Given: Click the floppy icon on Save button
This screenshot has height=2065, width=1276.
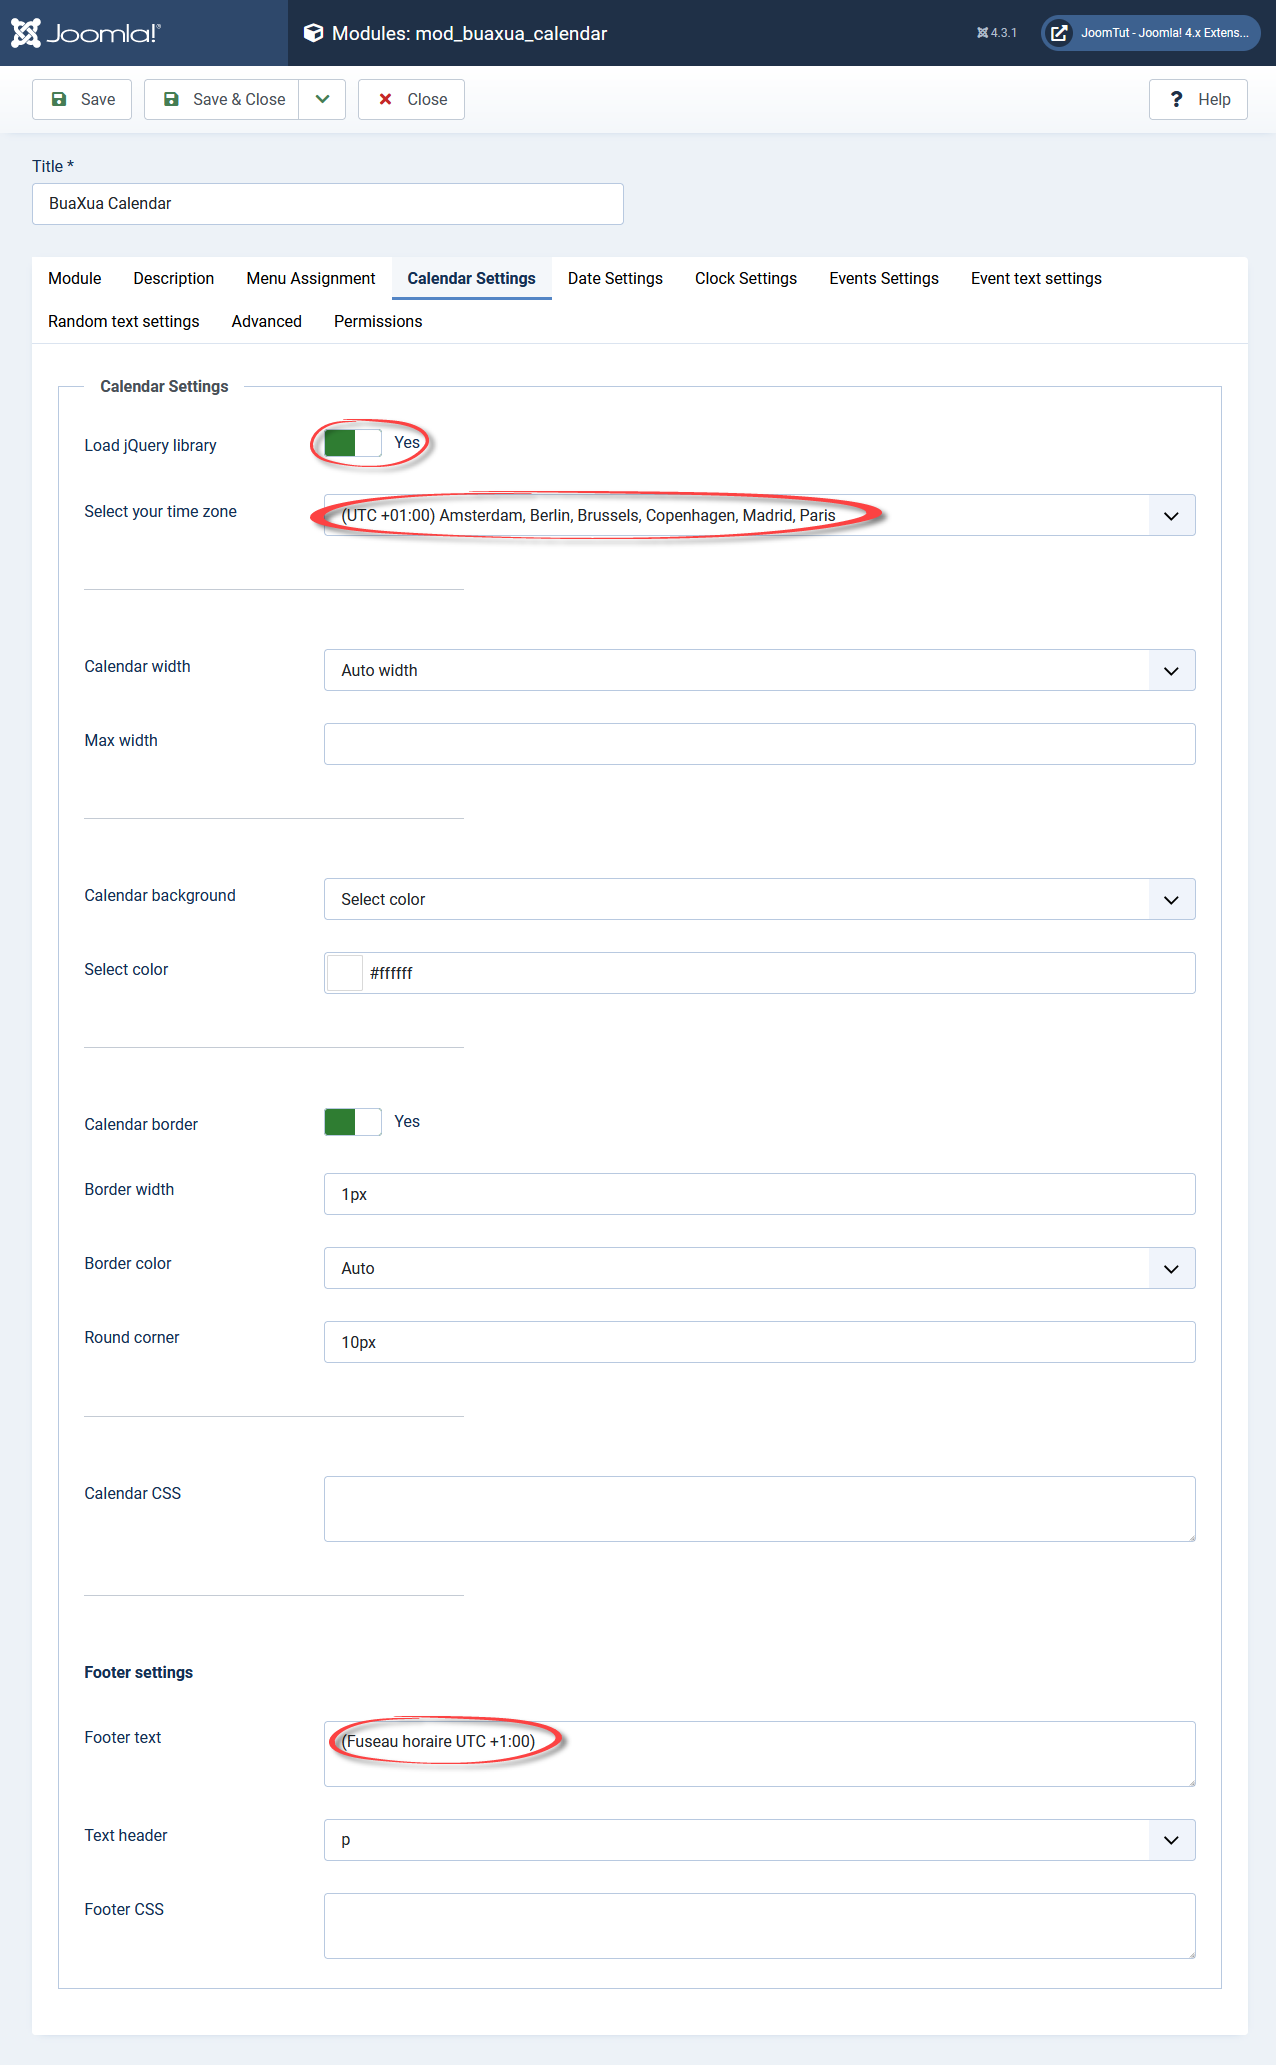Looking at the screenshot, I should pos(59,99).
